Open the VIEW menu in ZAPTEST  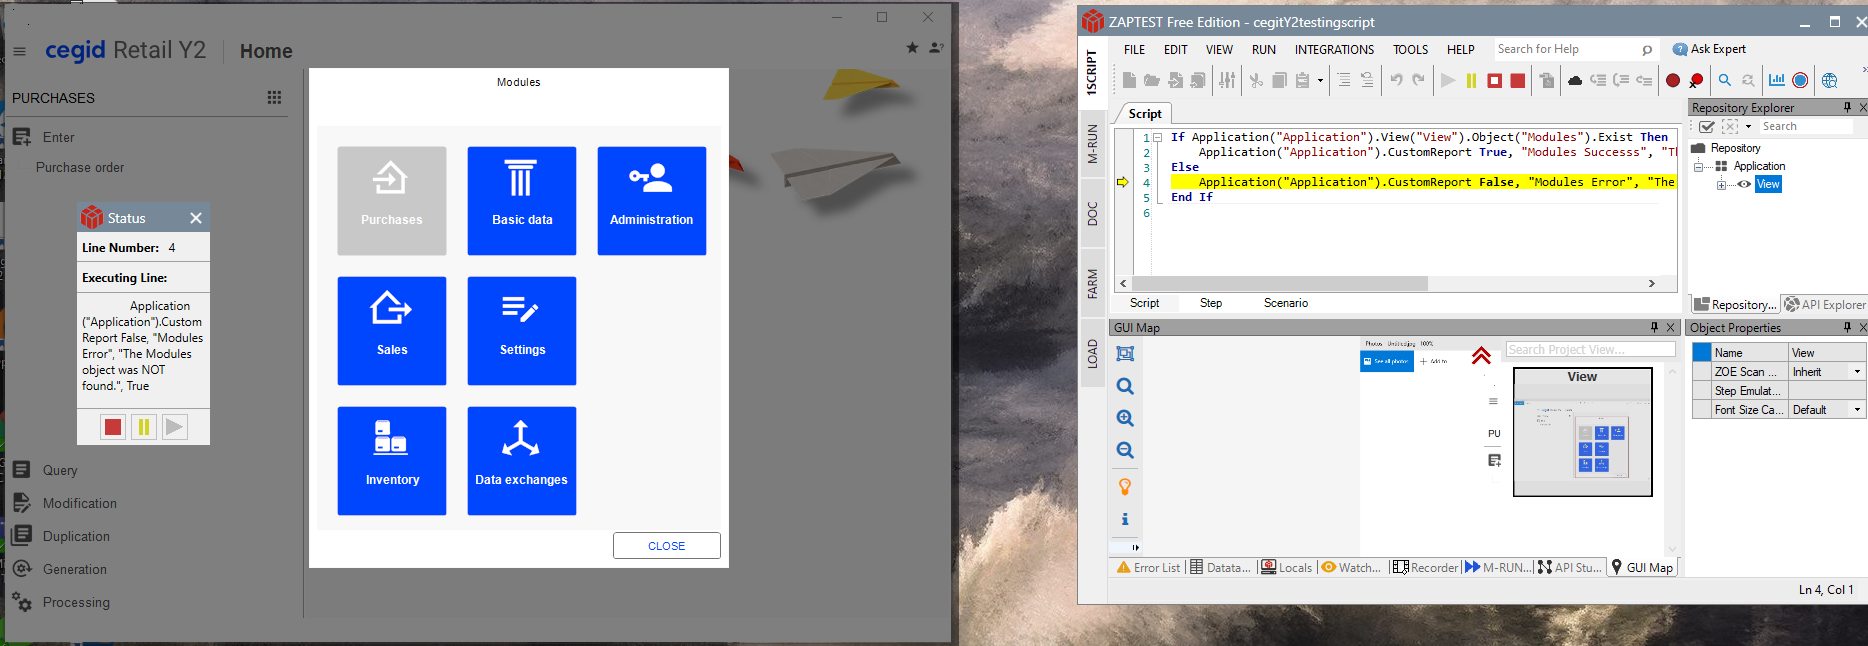(x=1219, y=49)
